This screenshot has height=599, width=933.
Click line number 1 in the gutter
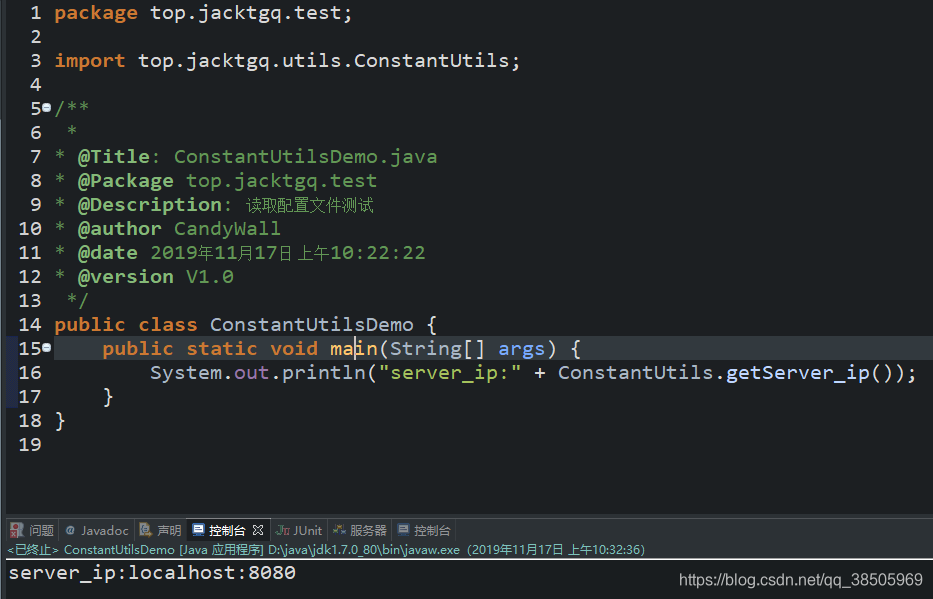click(x=36, y=13)
